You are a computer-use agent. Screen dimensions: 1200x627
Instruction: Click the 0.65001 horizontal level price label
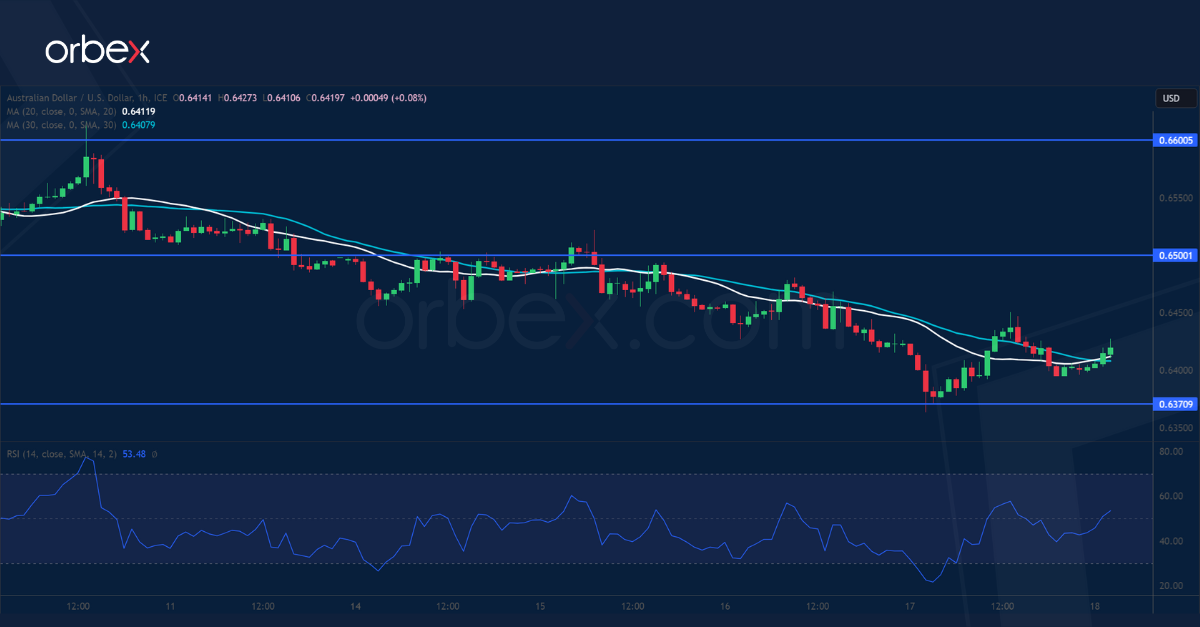click(1176, 257)
